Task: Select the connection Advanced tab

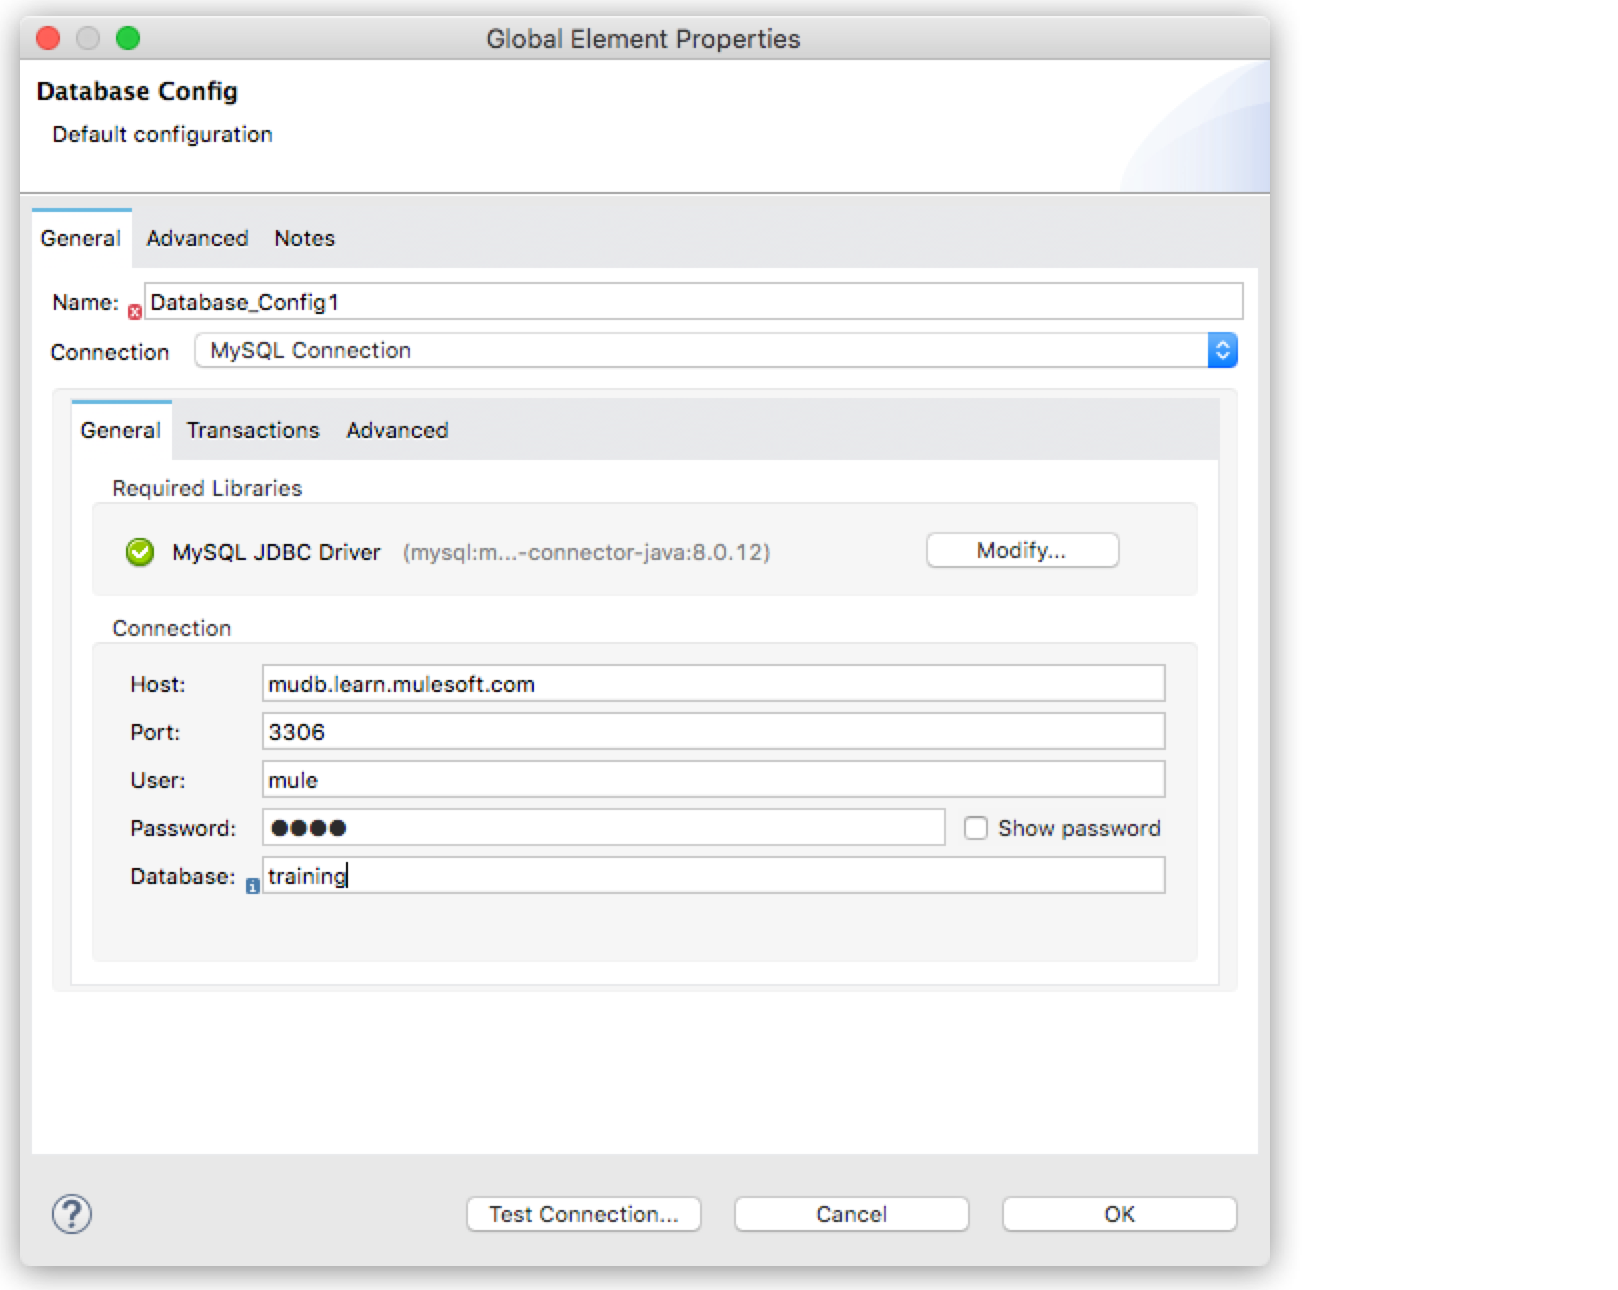Action: [x=396, y=430]
